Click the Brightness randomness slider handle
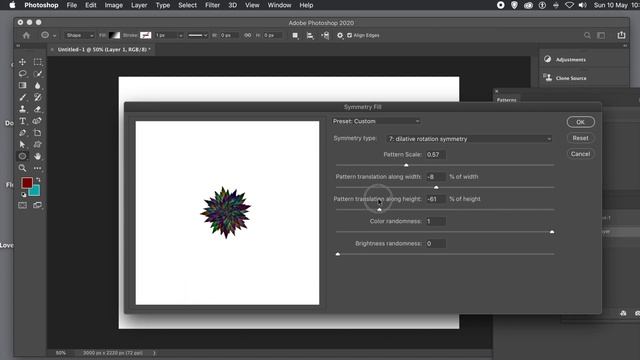This screenshot has width=640, height=360. tap(338, 254)
